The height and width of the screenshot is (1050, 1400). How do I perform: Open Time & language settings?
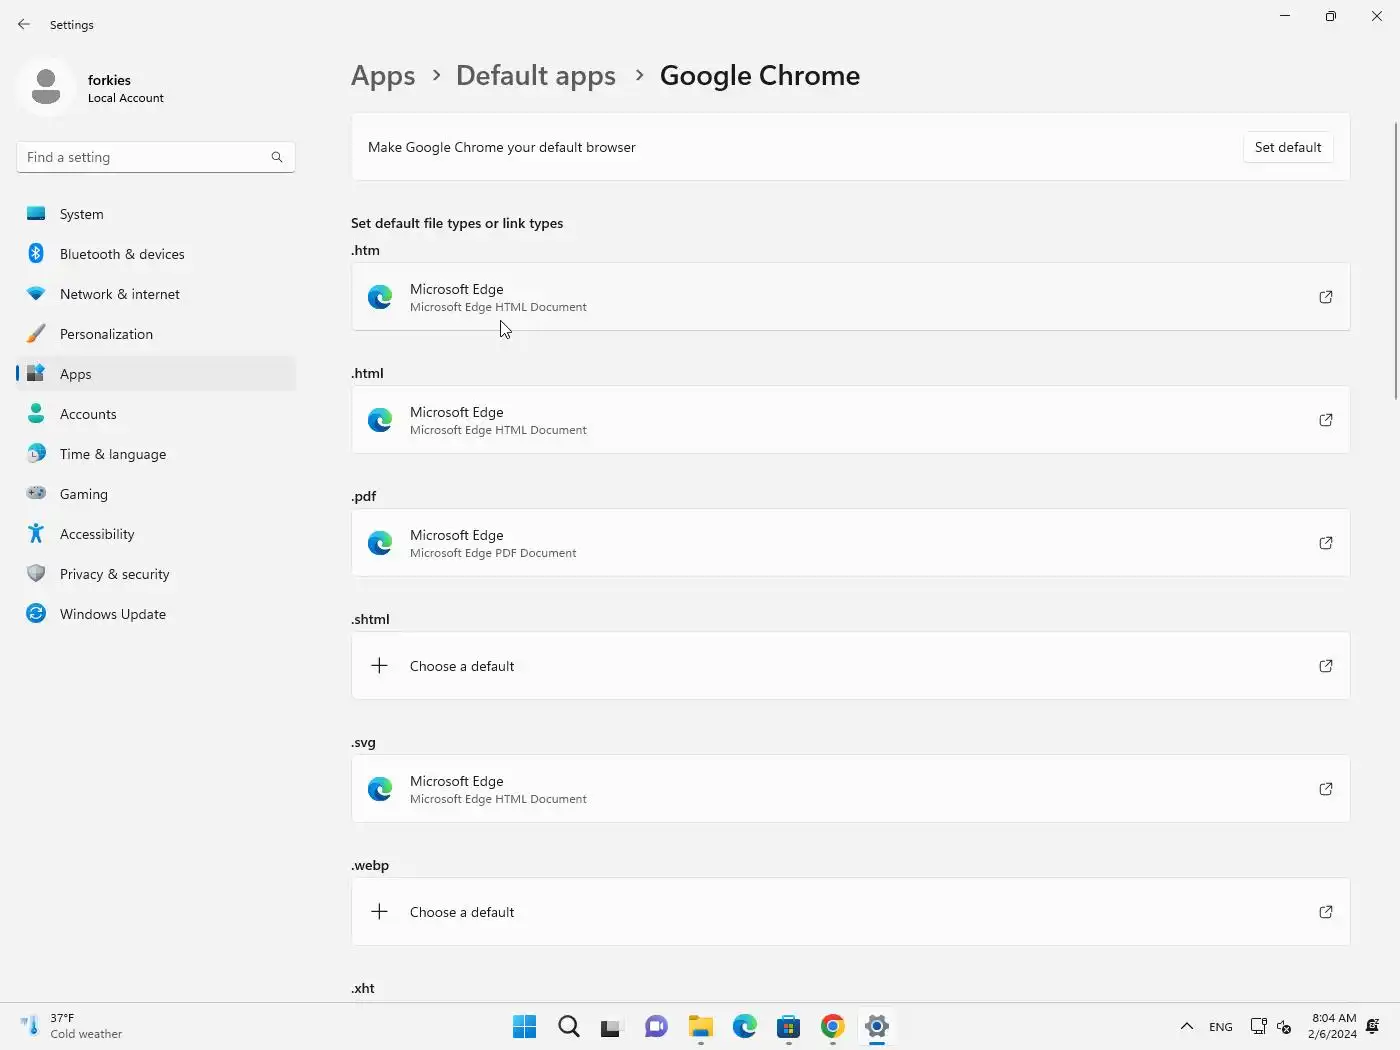click(156, 454)
